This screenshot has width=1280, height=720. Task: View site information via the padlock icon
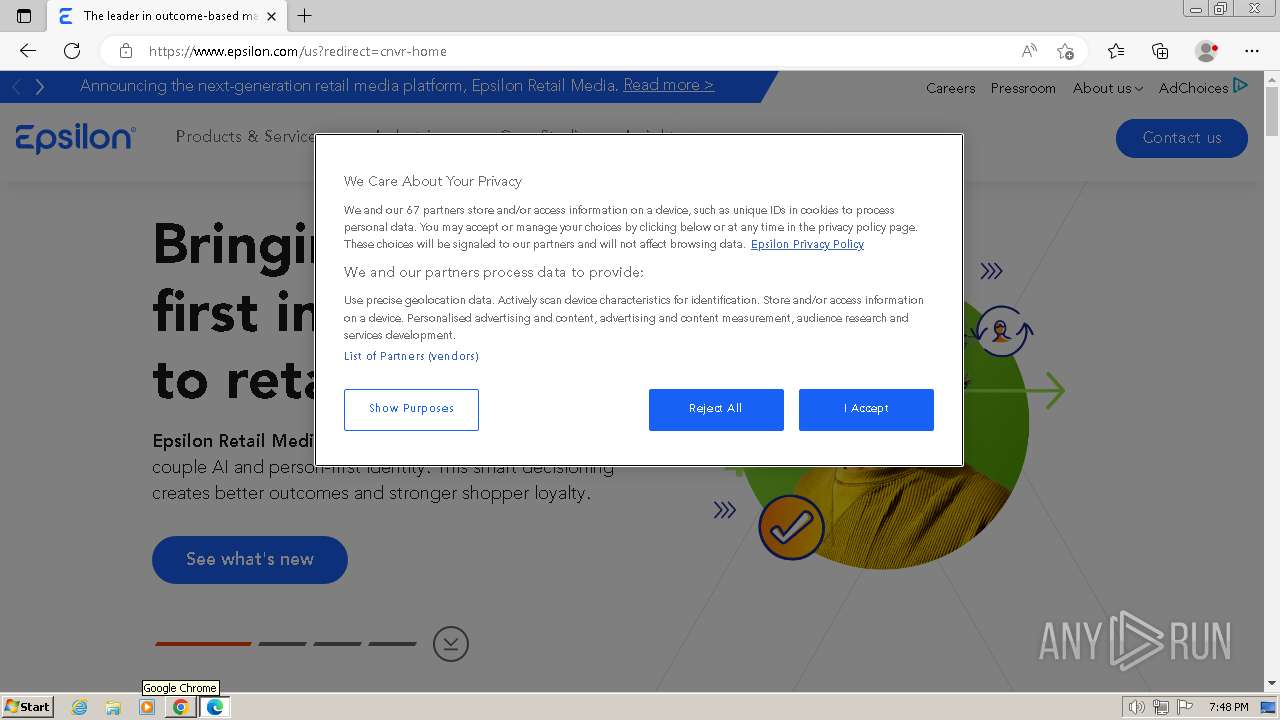tap(126, 51)
